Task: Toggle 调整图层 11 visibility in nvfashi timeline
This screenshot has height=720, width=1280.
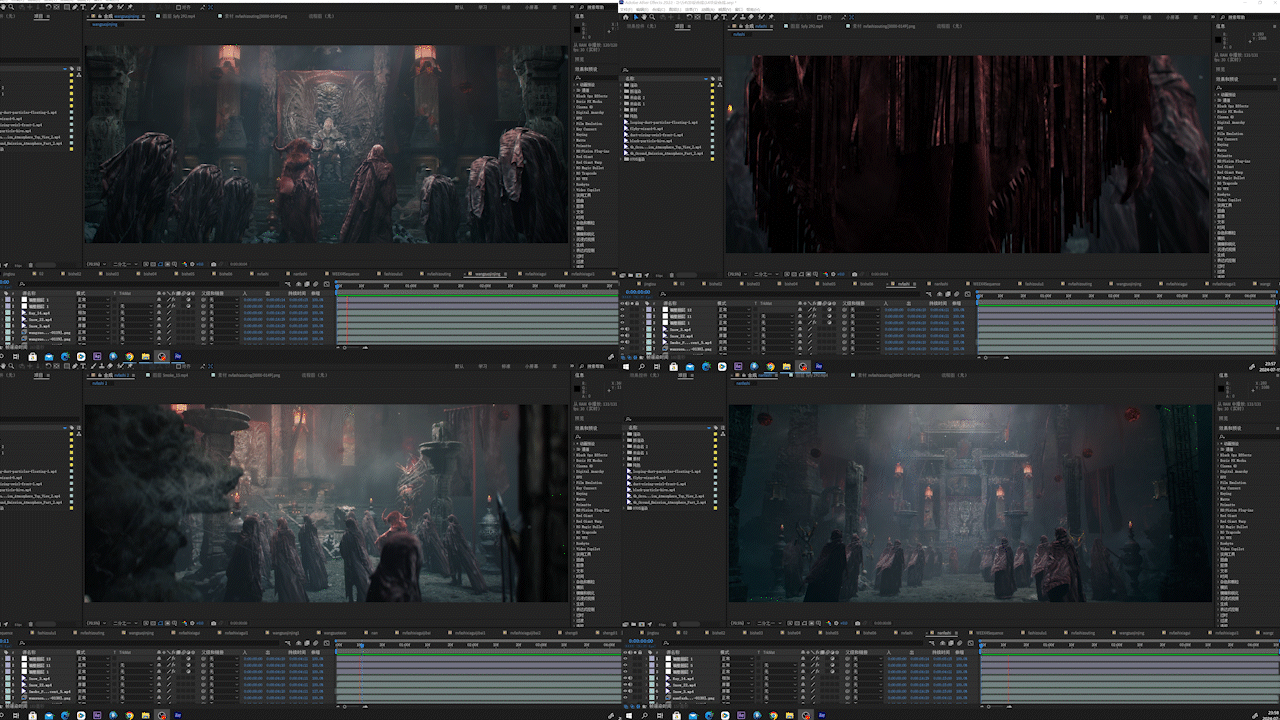Action: tap(622, 316)
